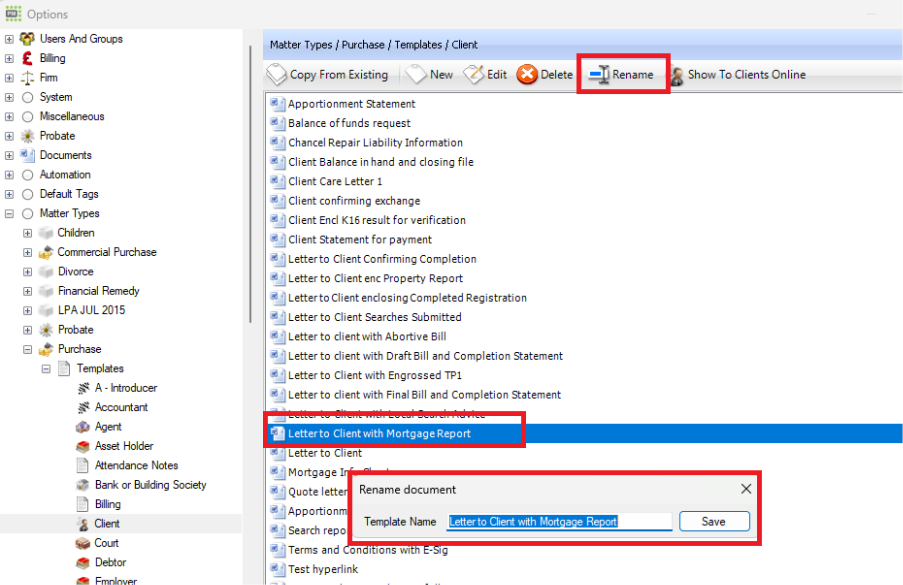This screenshot has height=585, width=903.
Task: Expand the Divorce matter type
Action: coord(28,271)
